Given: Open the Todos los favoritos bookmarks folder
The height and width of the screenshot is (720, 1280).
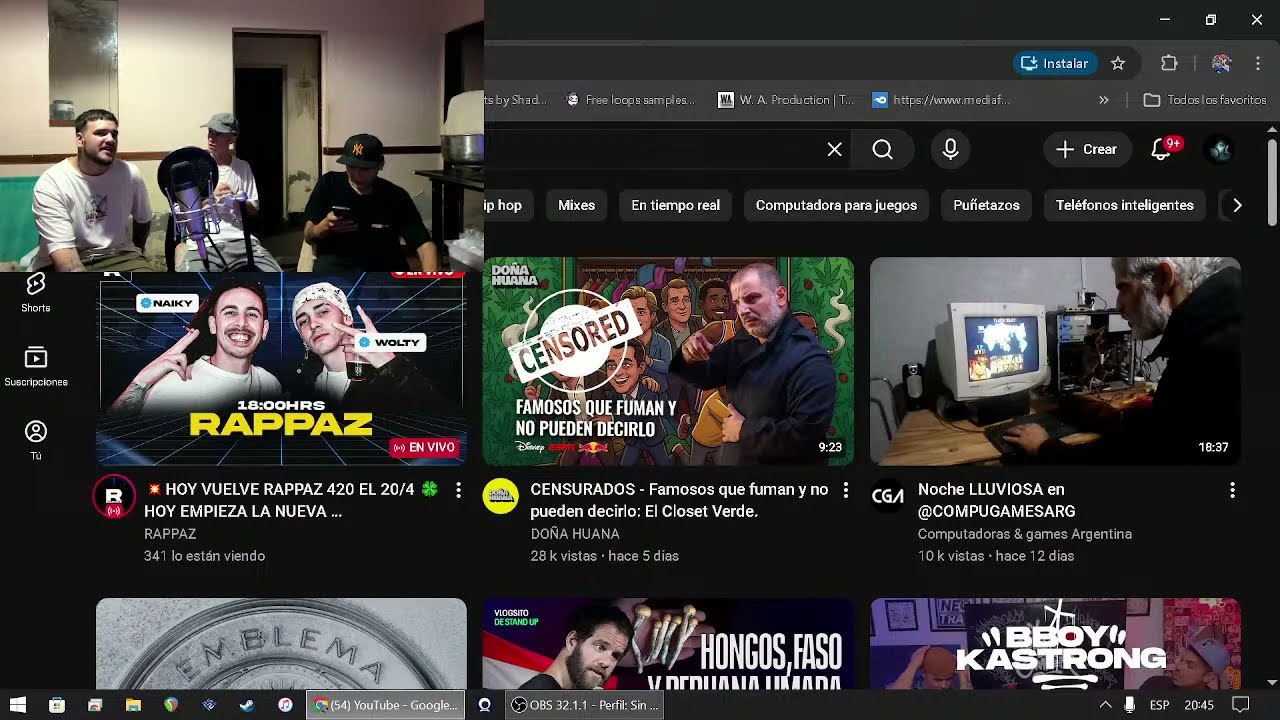Looking at the screenshot, I should pos(1205,100).
